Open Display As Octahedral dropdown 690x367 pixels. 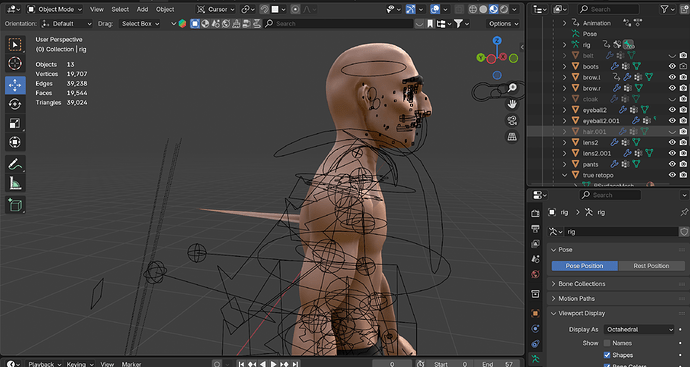[x=638, y=329]
